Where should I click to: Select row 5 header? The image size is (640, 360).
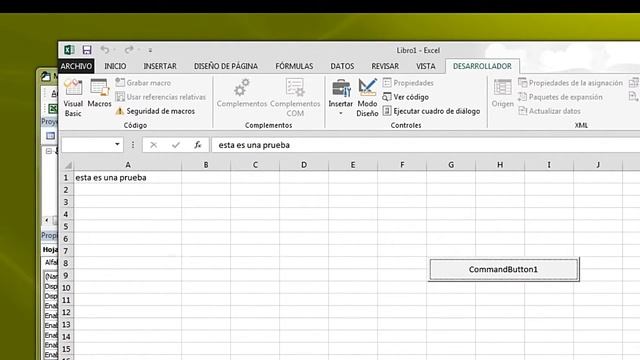click(x=66, y=227)
